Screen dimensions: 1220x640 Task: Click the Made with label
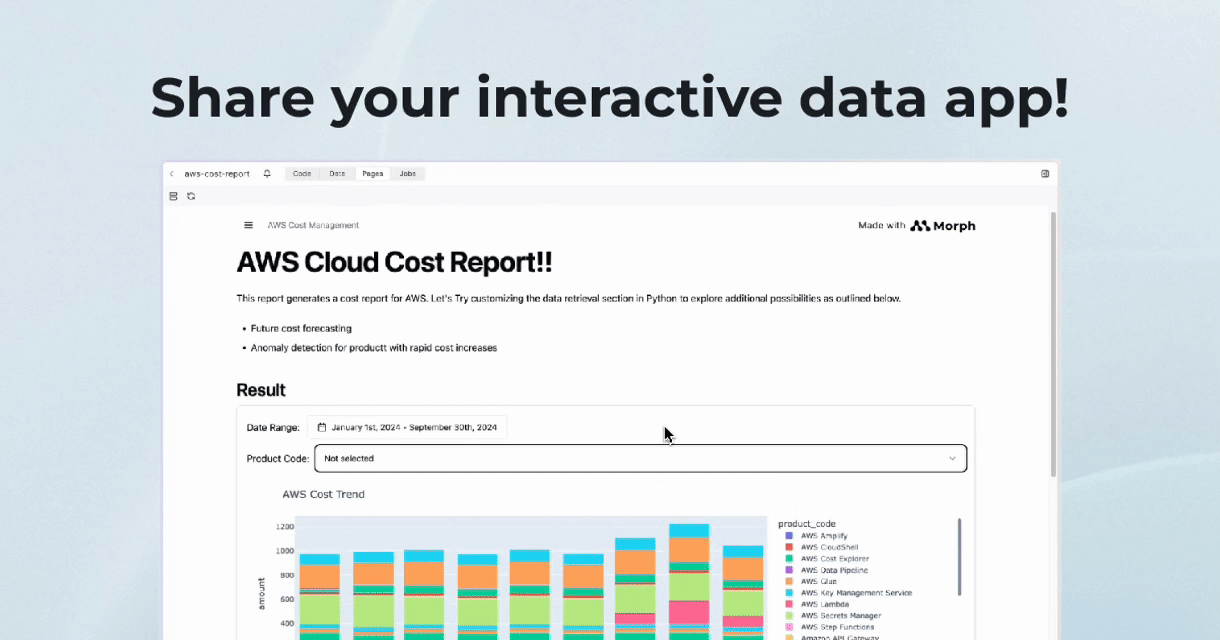pos(881,226)
